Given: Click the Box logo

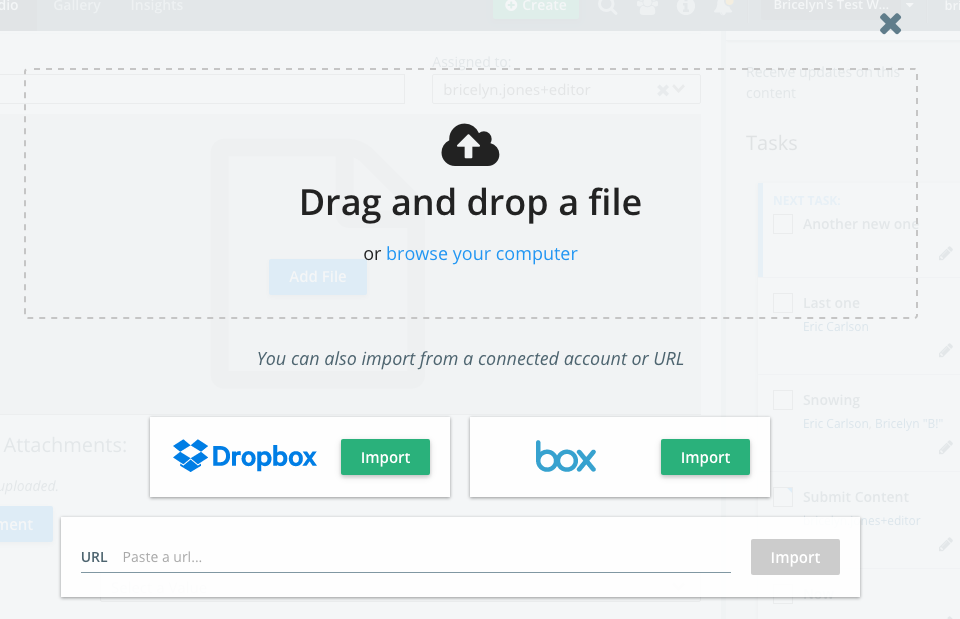Looking at the screenshot, I should click(566, 457).
